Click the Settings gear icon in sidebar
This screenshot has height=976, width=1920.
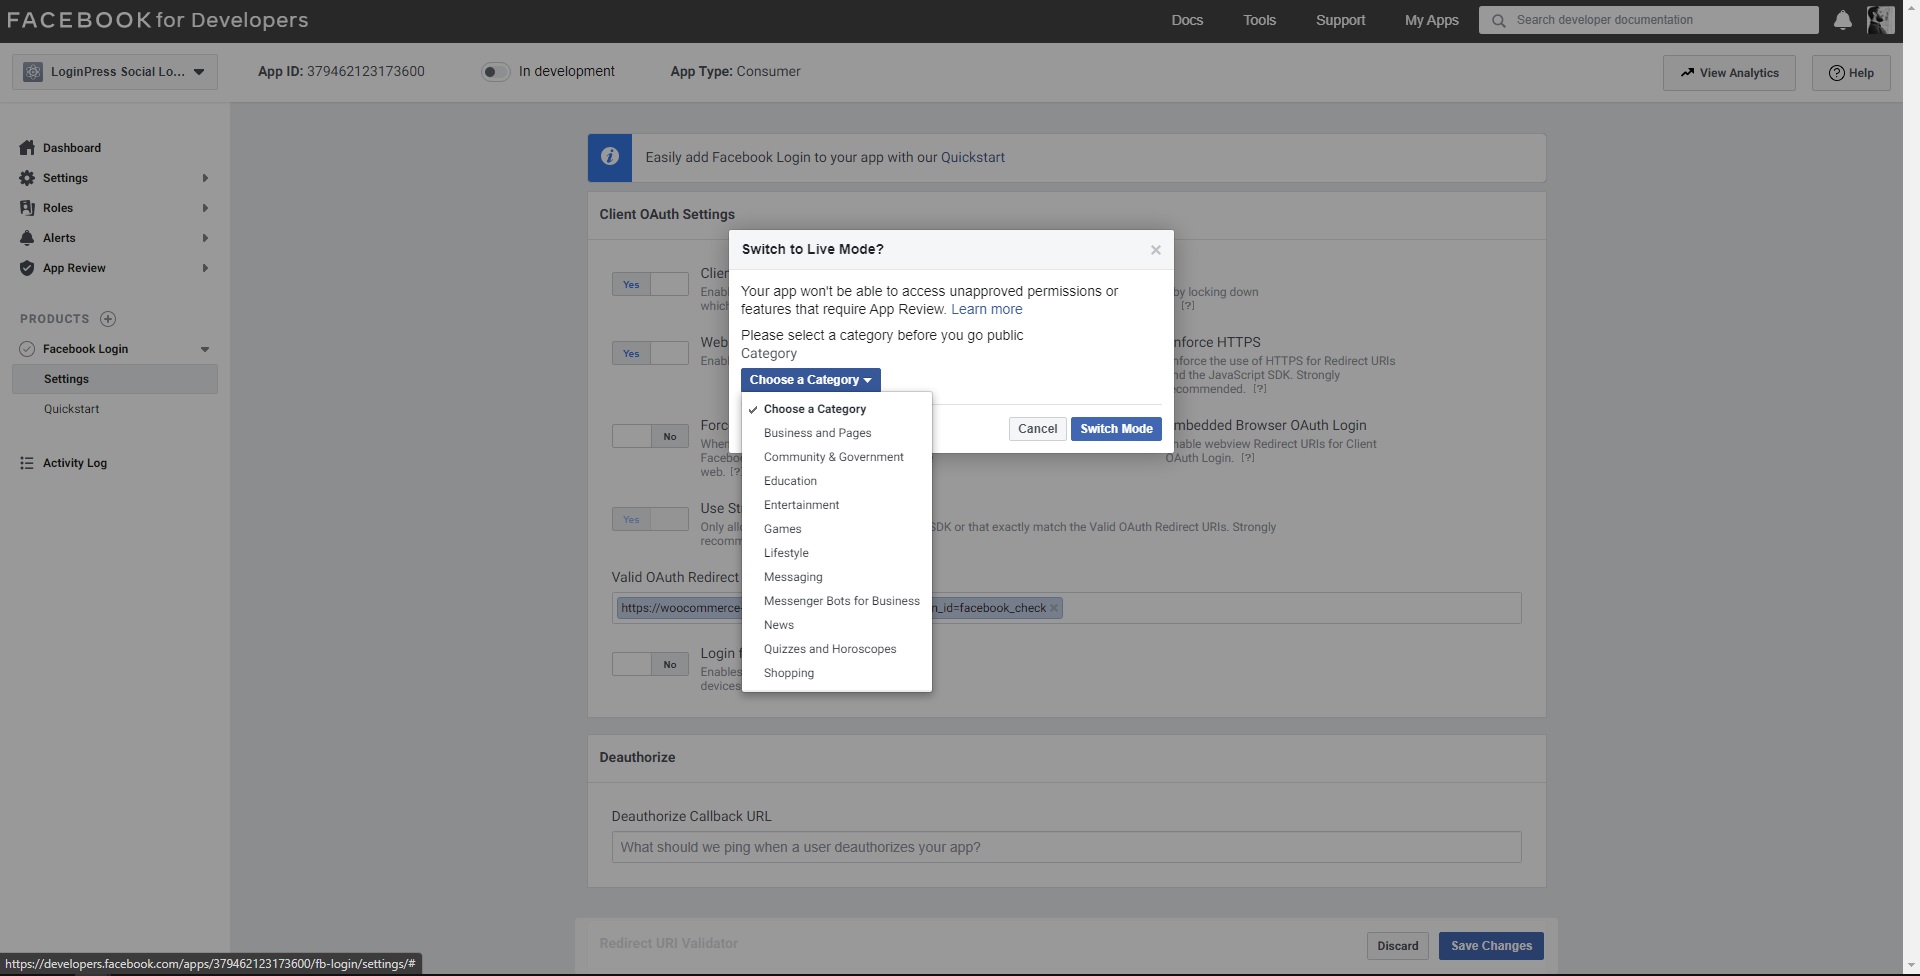pos(27,178)
